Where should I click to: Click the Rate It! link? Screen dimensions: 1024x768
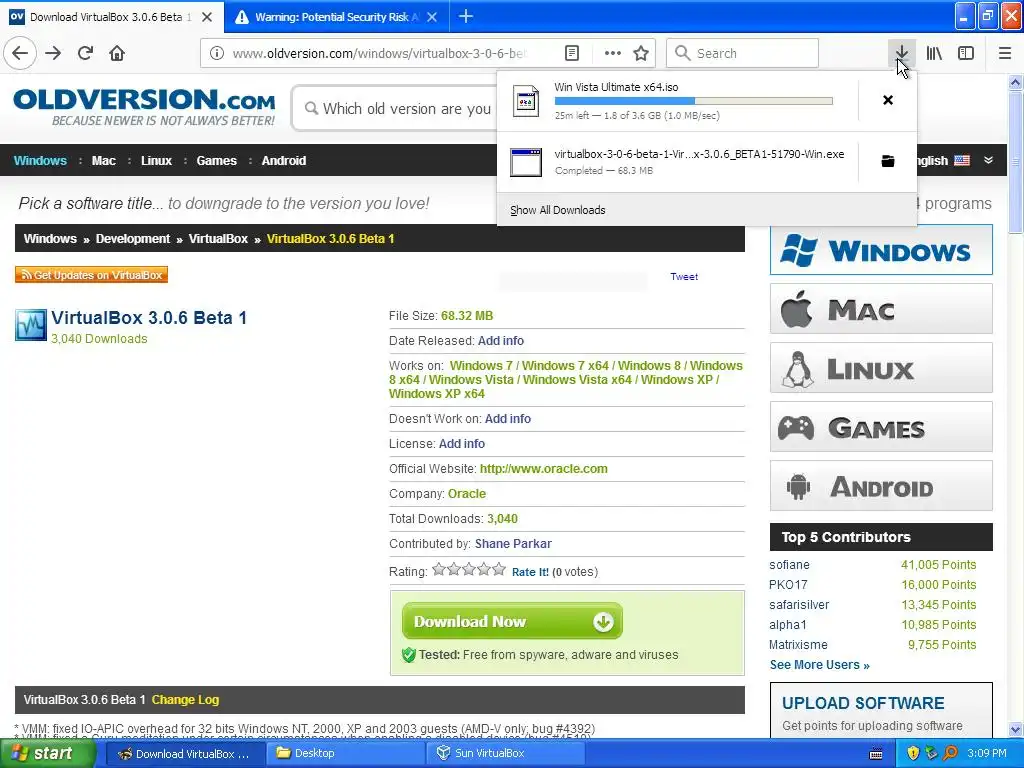point(530,571)
